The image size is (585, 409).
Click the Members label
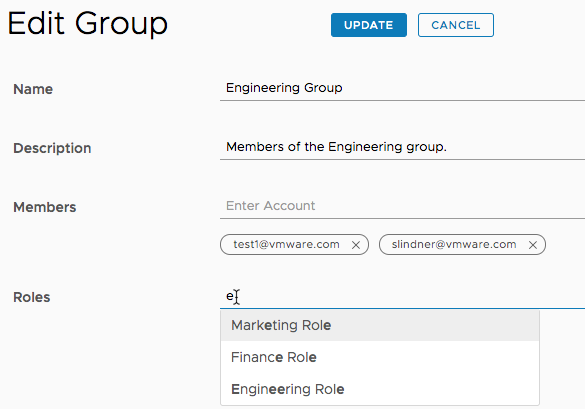pyautogui.click(x=45, y=207)
